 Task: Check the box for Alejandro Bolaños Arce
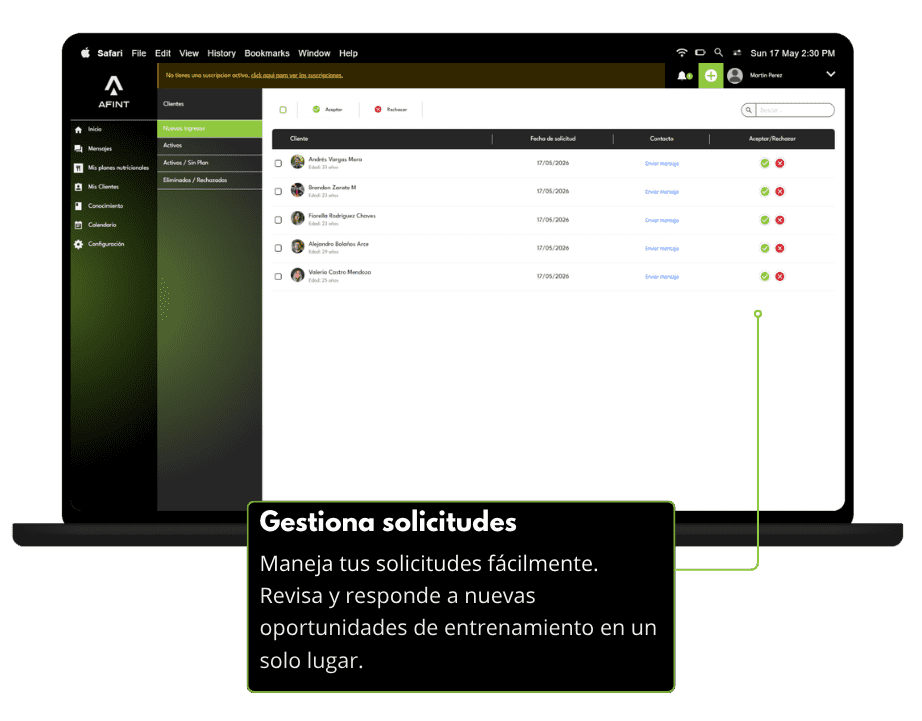point(278,248)
